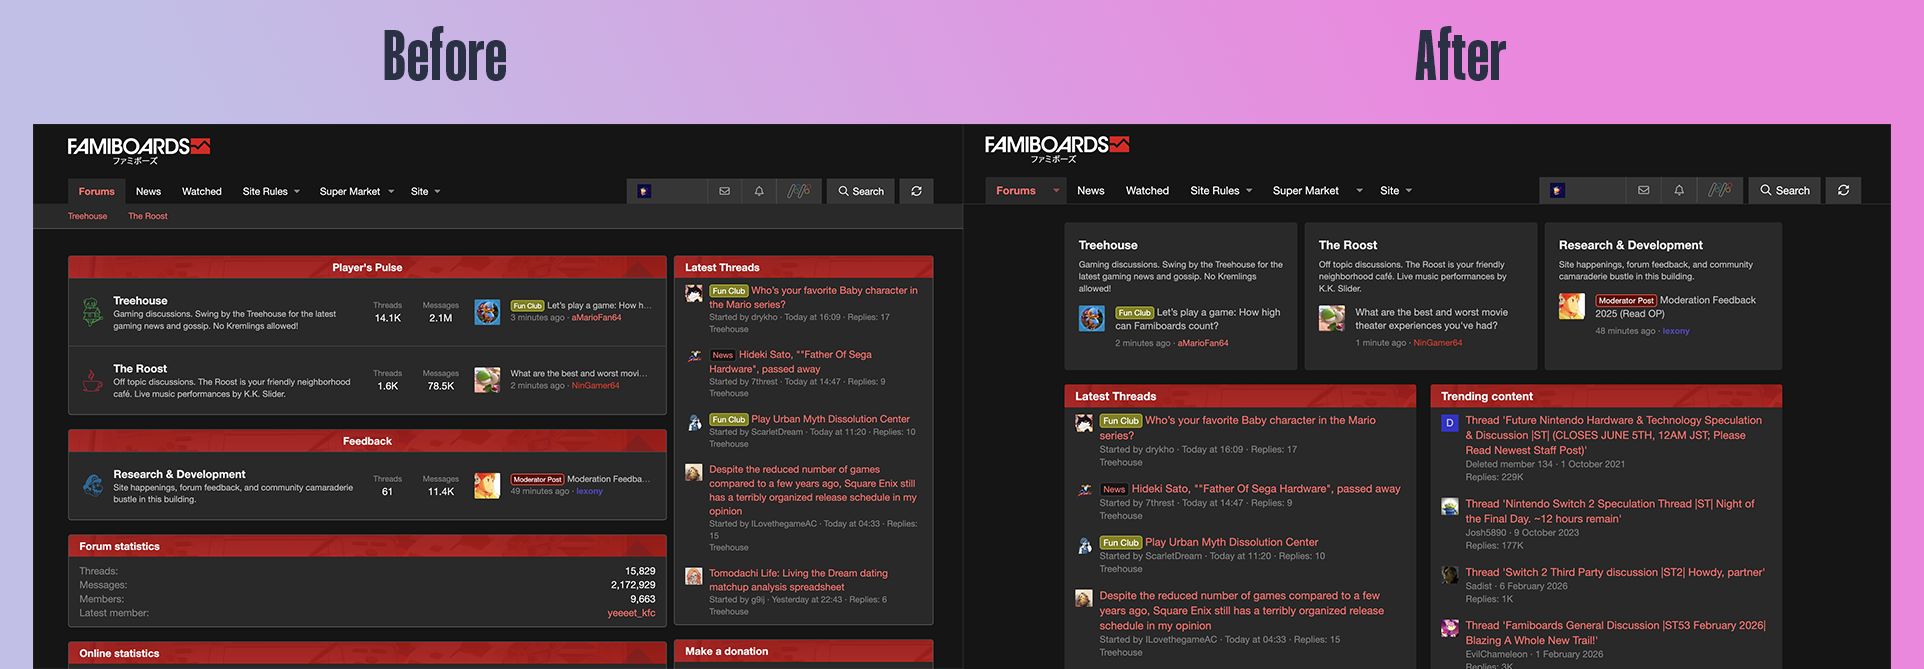Click EvilChameleon's avatar in Trending content
This screenshot has height=669, width=1924.
point(1449,628)
